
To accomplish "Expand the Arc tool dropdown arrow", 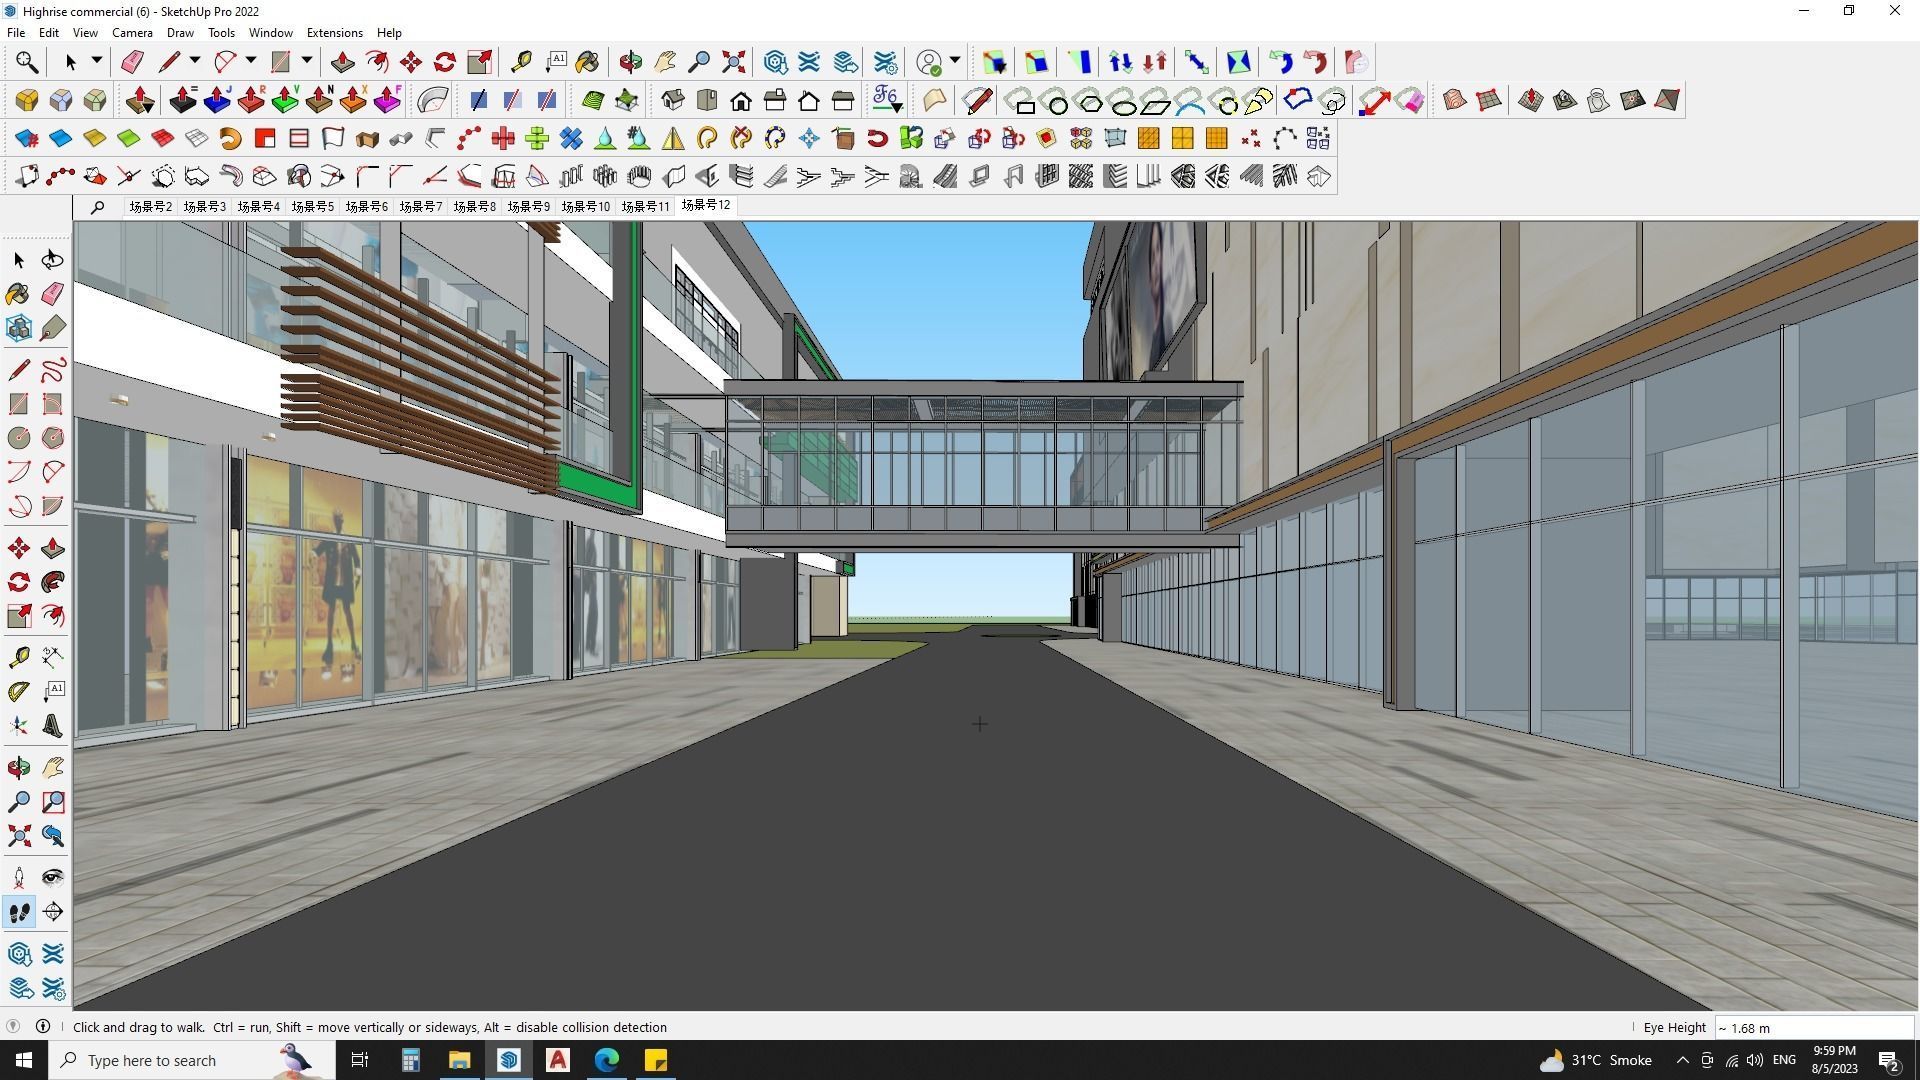I will click(251, 61).
